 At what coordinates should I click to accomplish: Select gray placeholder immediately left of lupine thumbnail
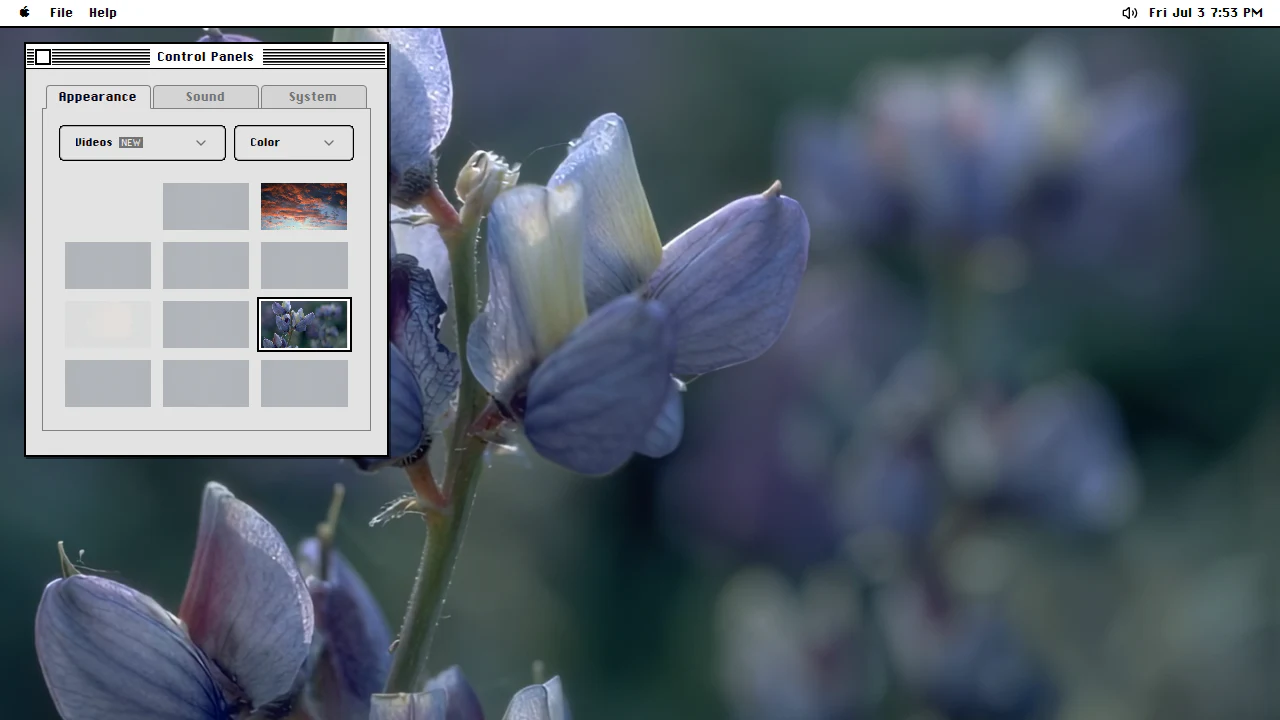pos(206,324)
